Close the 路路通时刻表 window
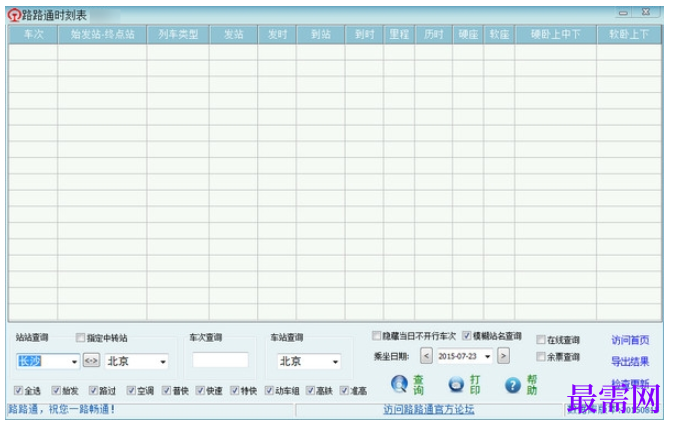The image size is (679, 430). point(646,12)
